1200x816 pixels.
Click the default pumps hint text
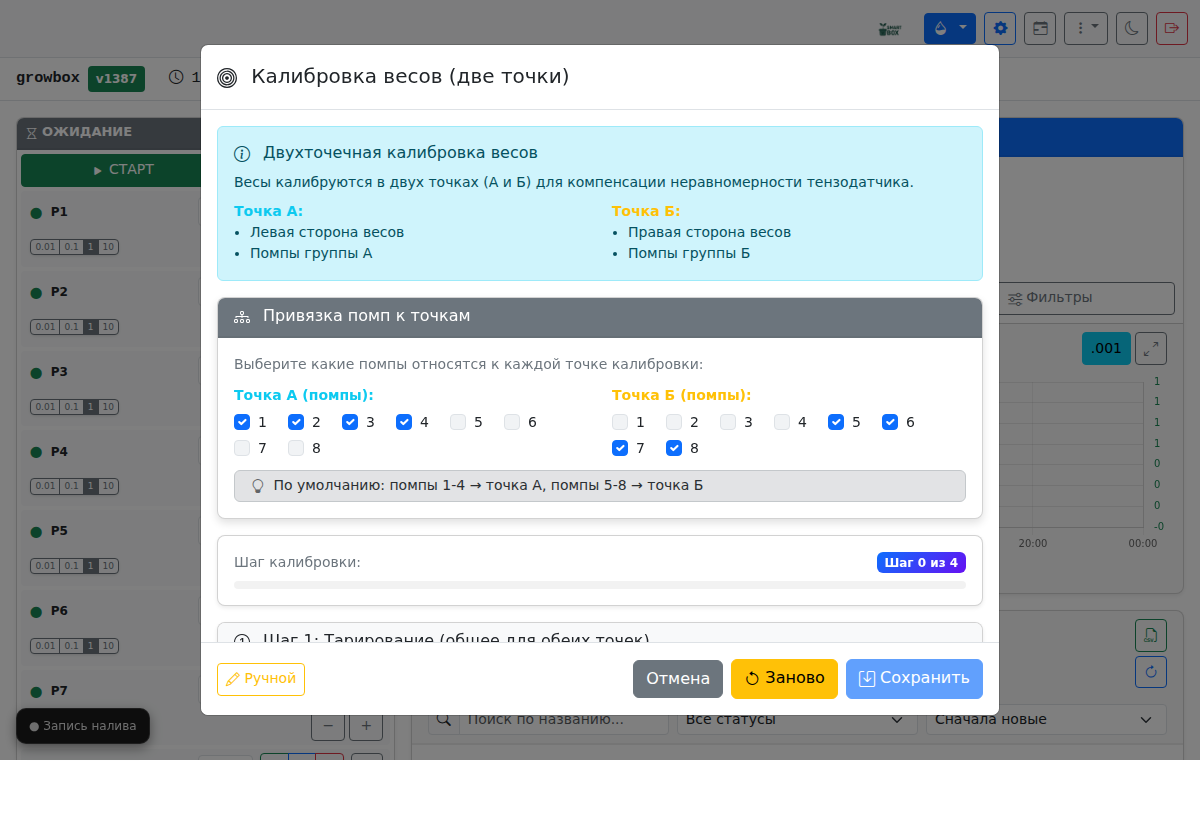point(488,486)
